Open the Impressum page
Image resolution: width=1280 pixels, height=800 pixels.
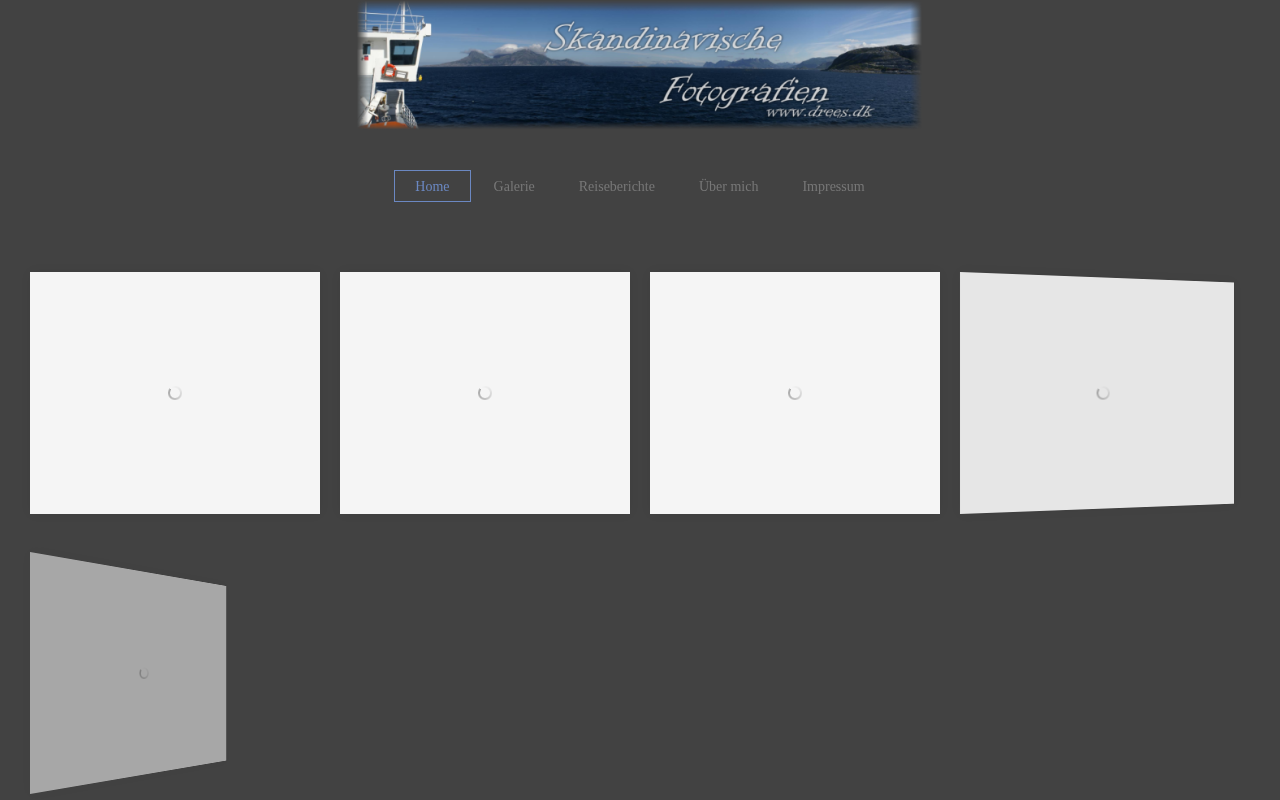[x=833, y=186]
